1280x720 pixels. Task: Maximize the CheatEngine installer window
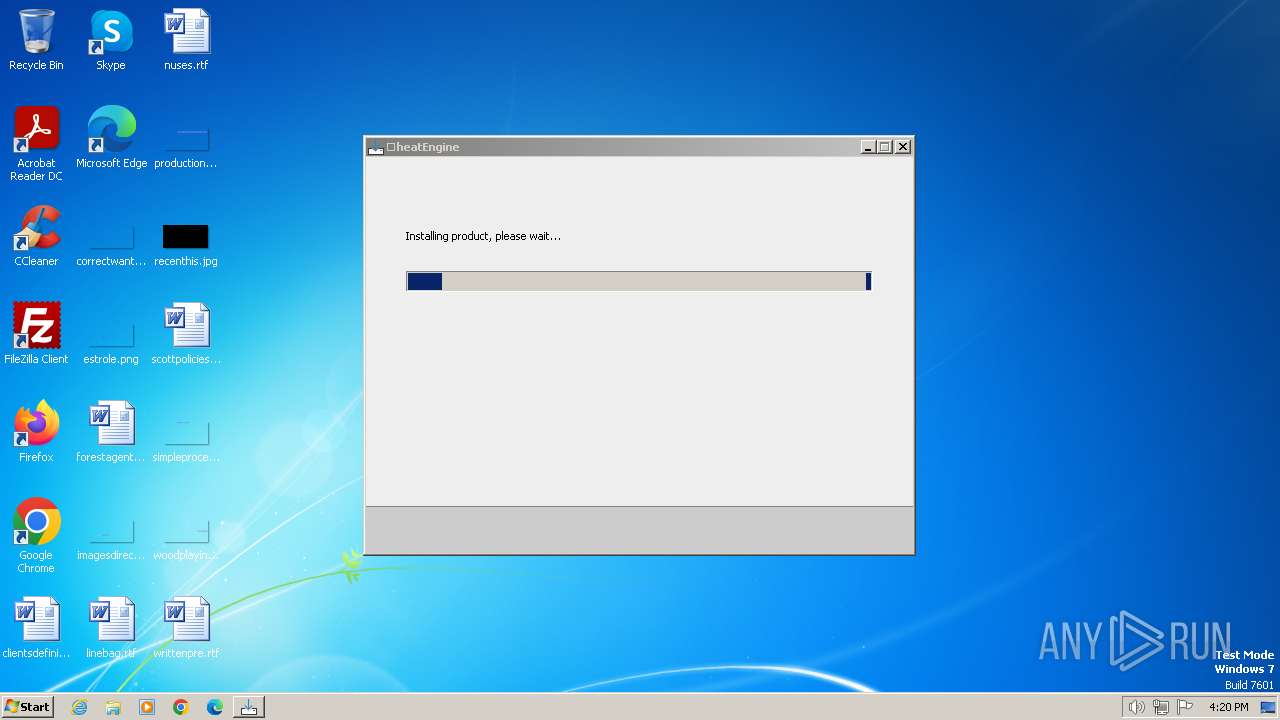tap(884, 147)
